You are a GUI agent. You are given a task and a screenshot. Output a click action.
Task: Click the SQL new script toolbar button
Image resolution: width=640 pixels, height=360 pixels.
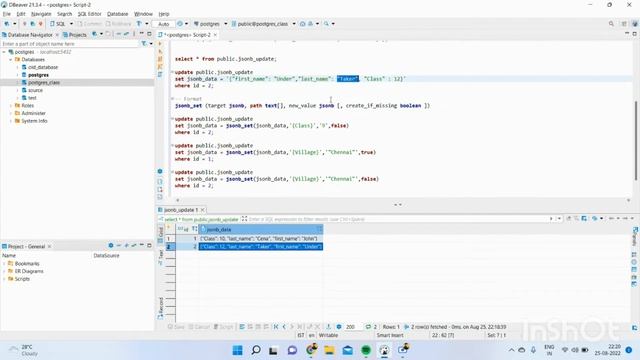point(58,24)
